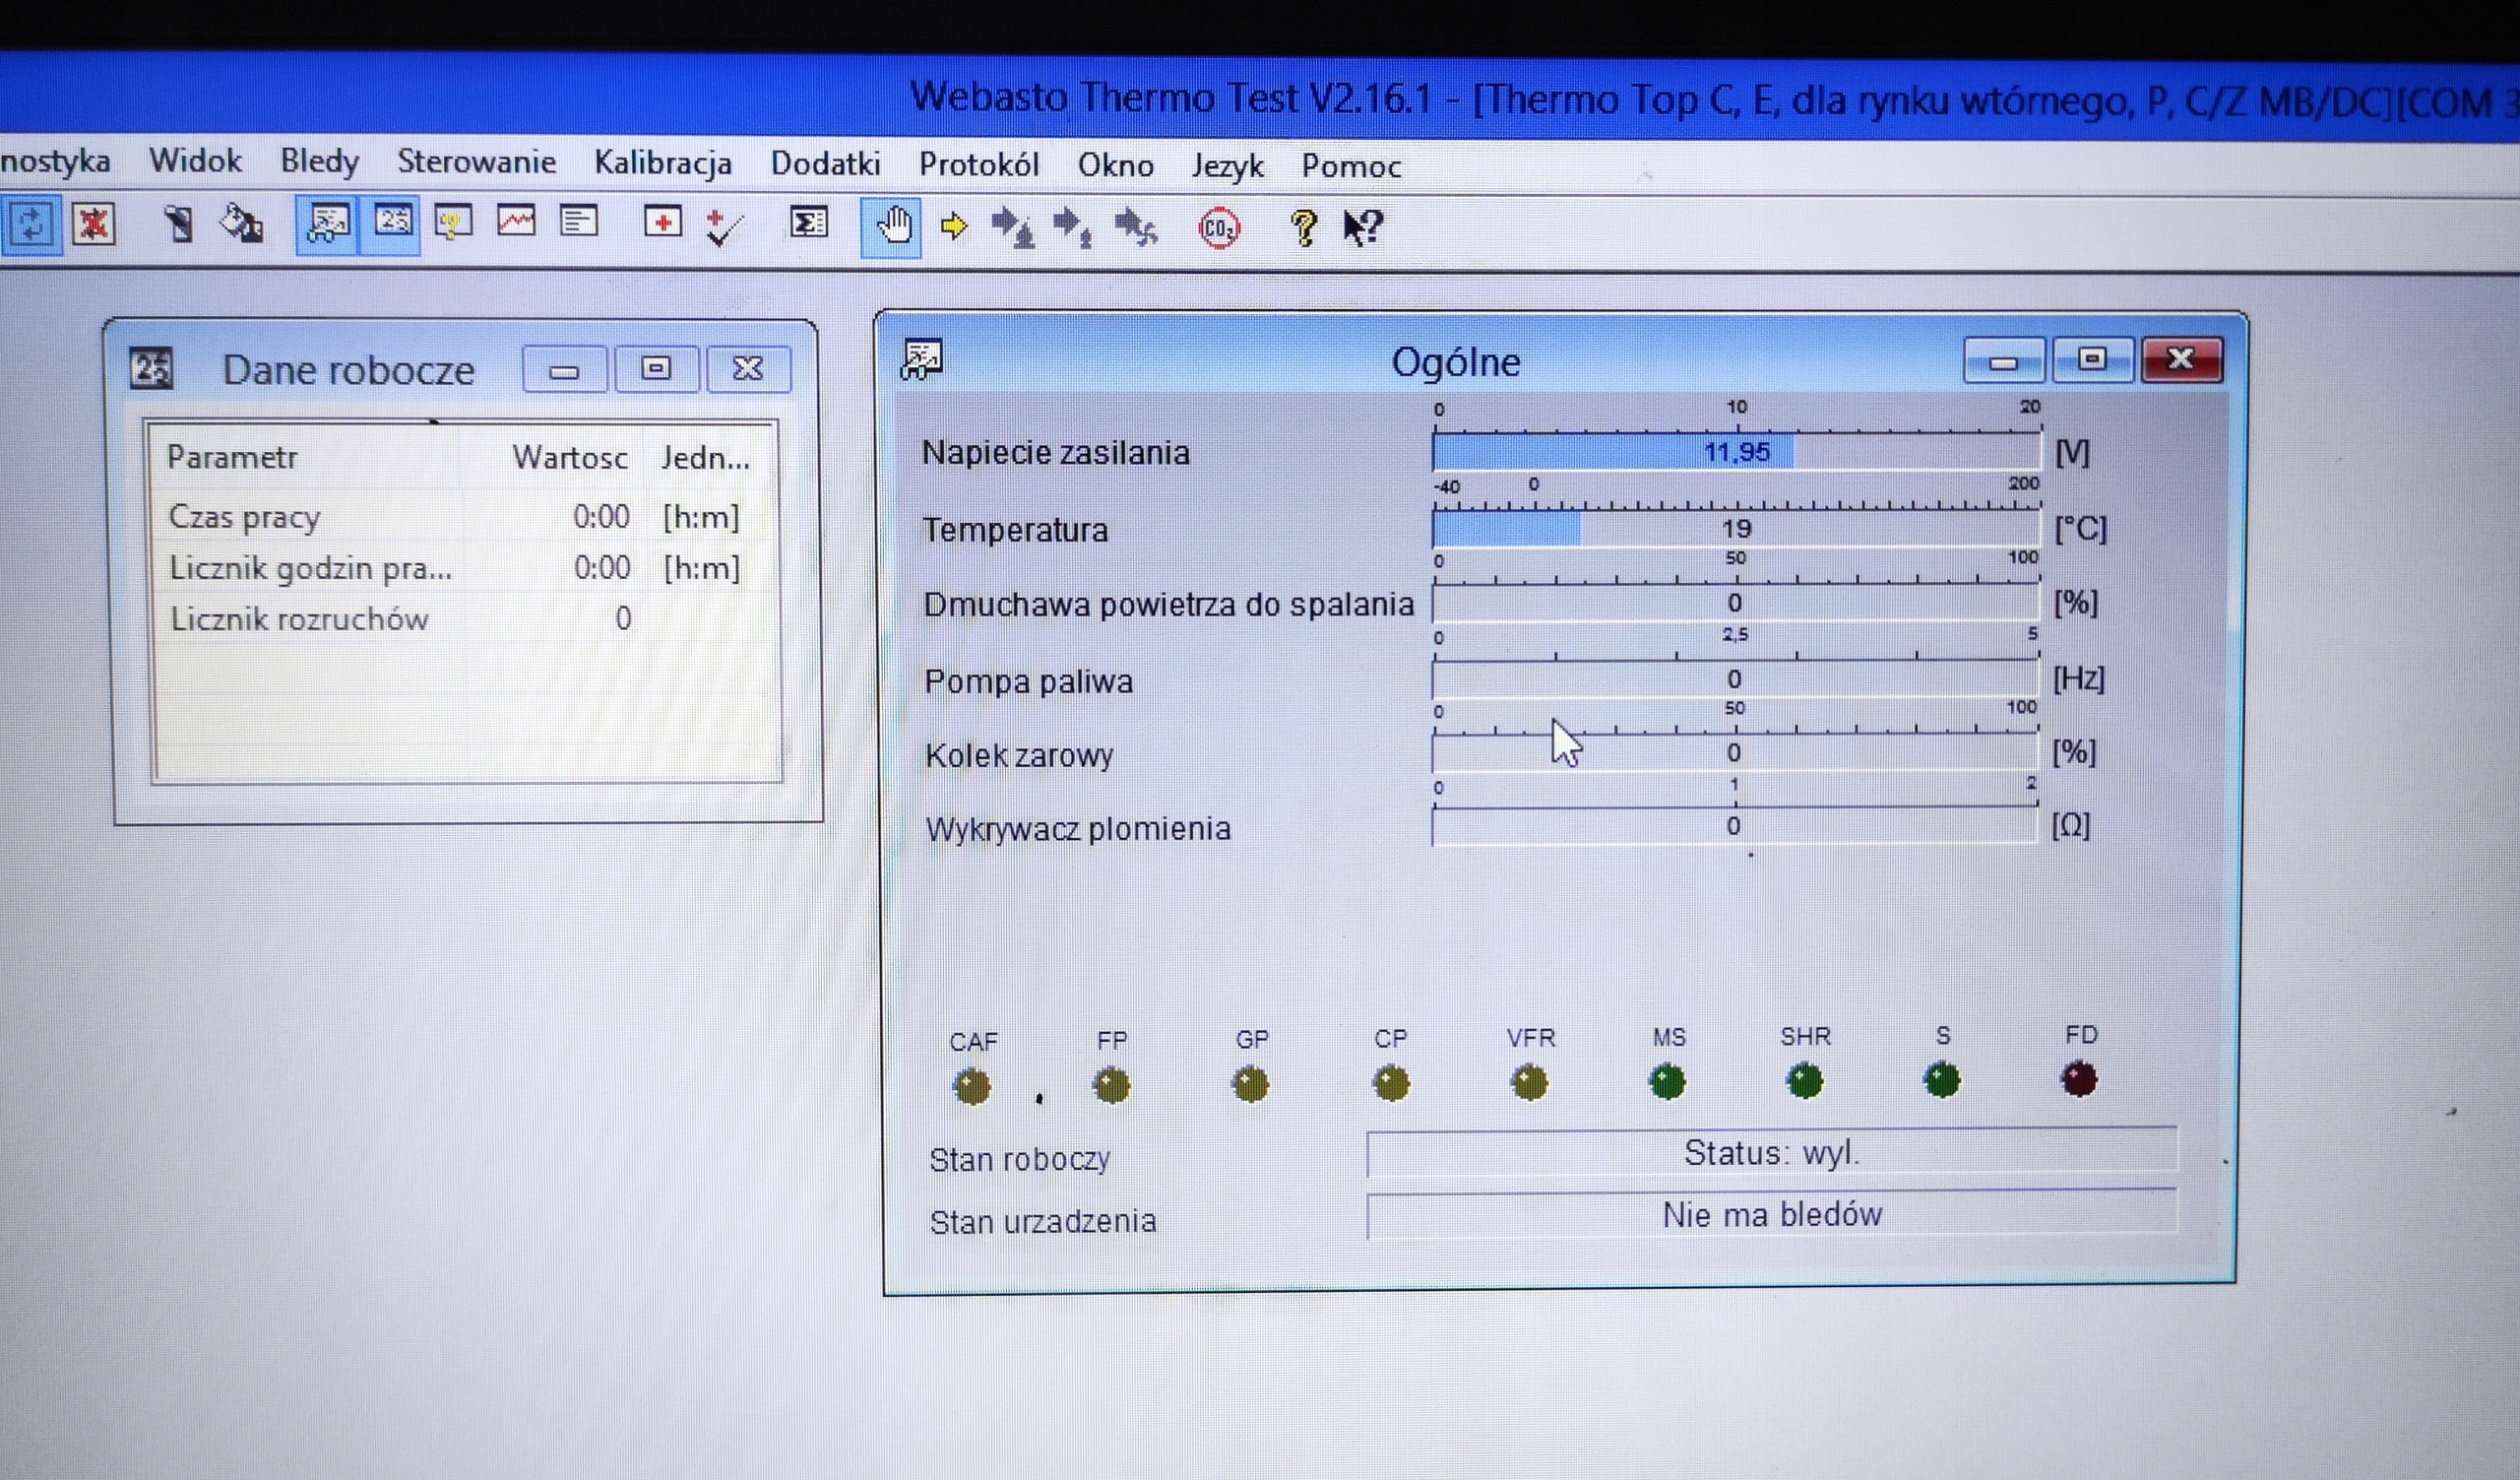Toggle the Dane robocze data window button
Viewport: 2520px width, 1480px height.
pos(392,222)
